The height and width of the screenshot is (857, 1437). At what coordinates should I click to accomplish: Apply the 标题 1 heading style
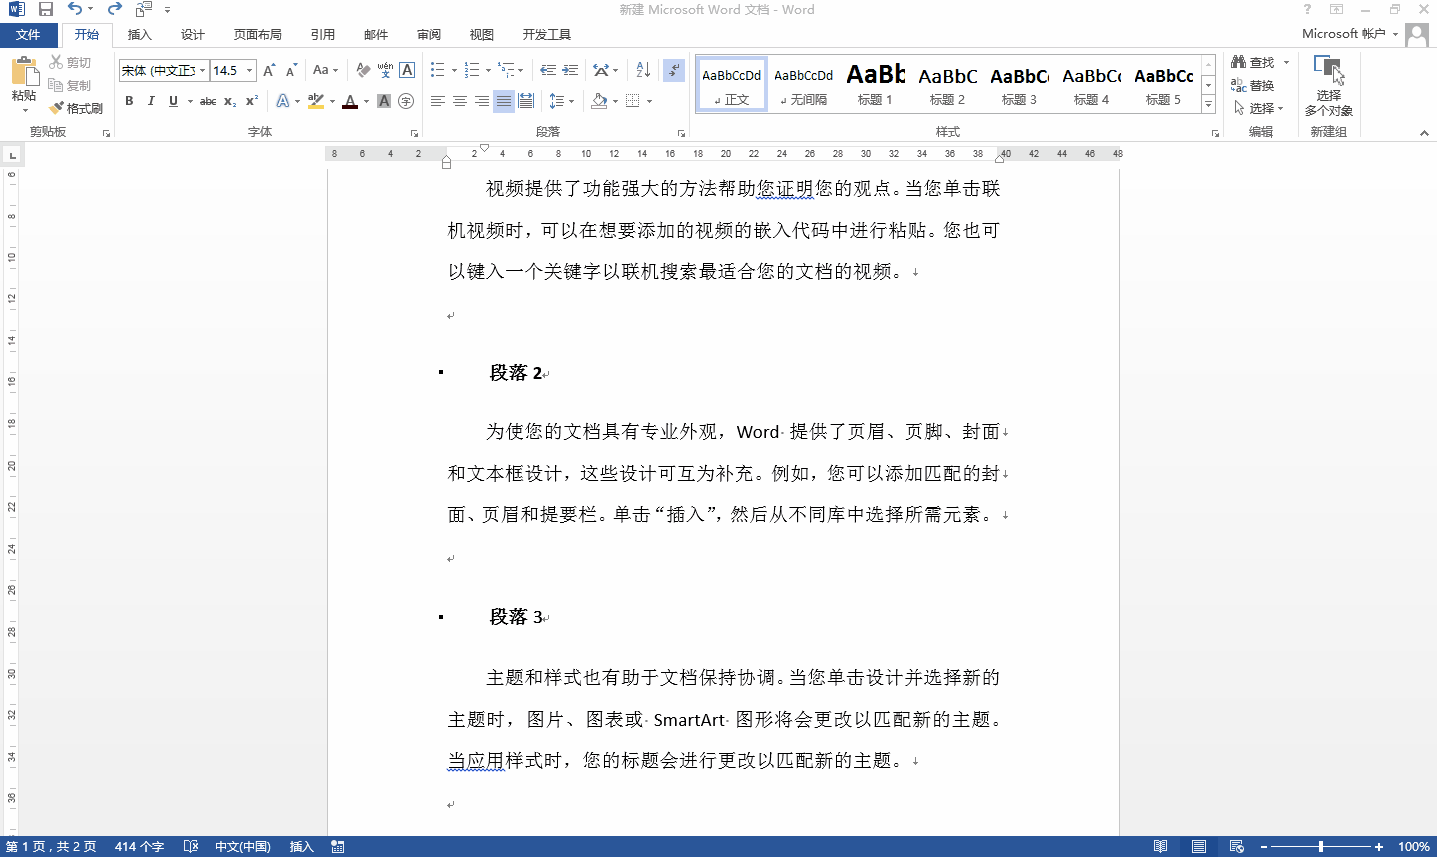pyautogui.click(x=875, y=84)
